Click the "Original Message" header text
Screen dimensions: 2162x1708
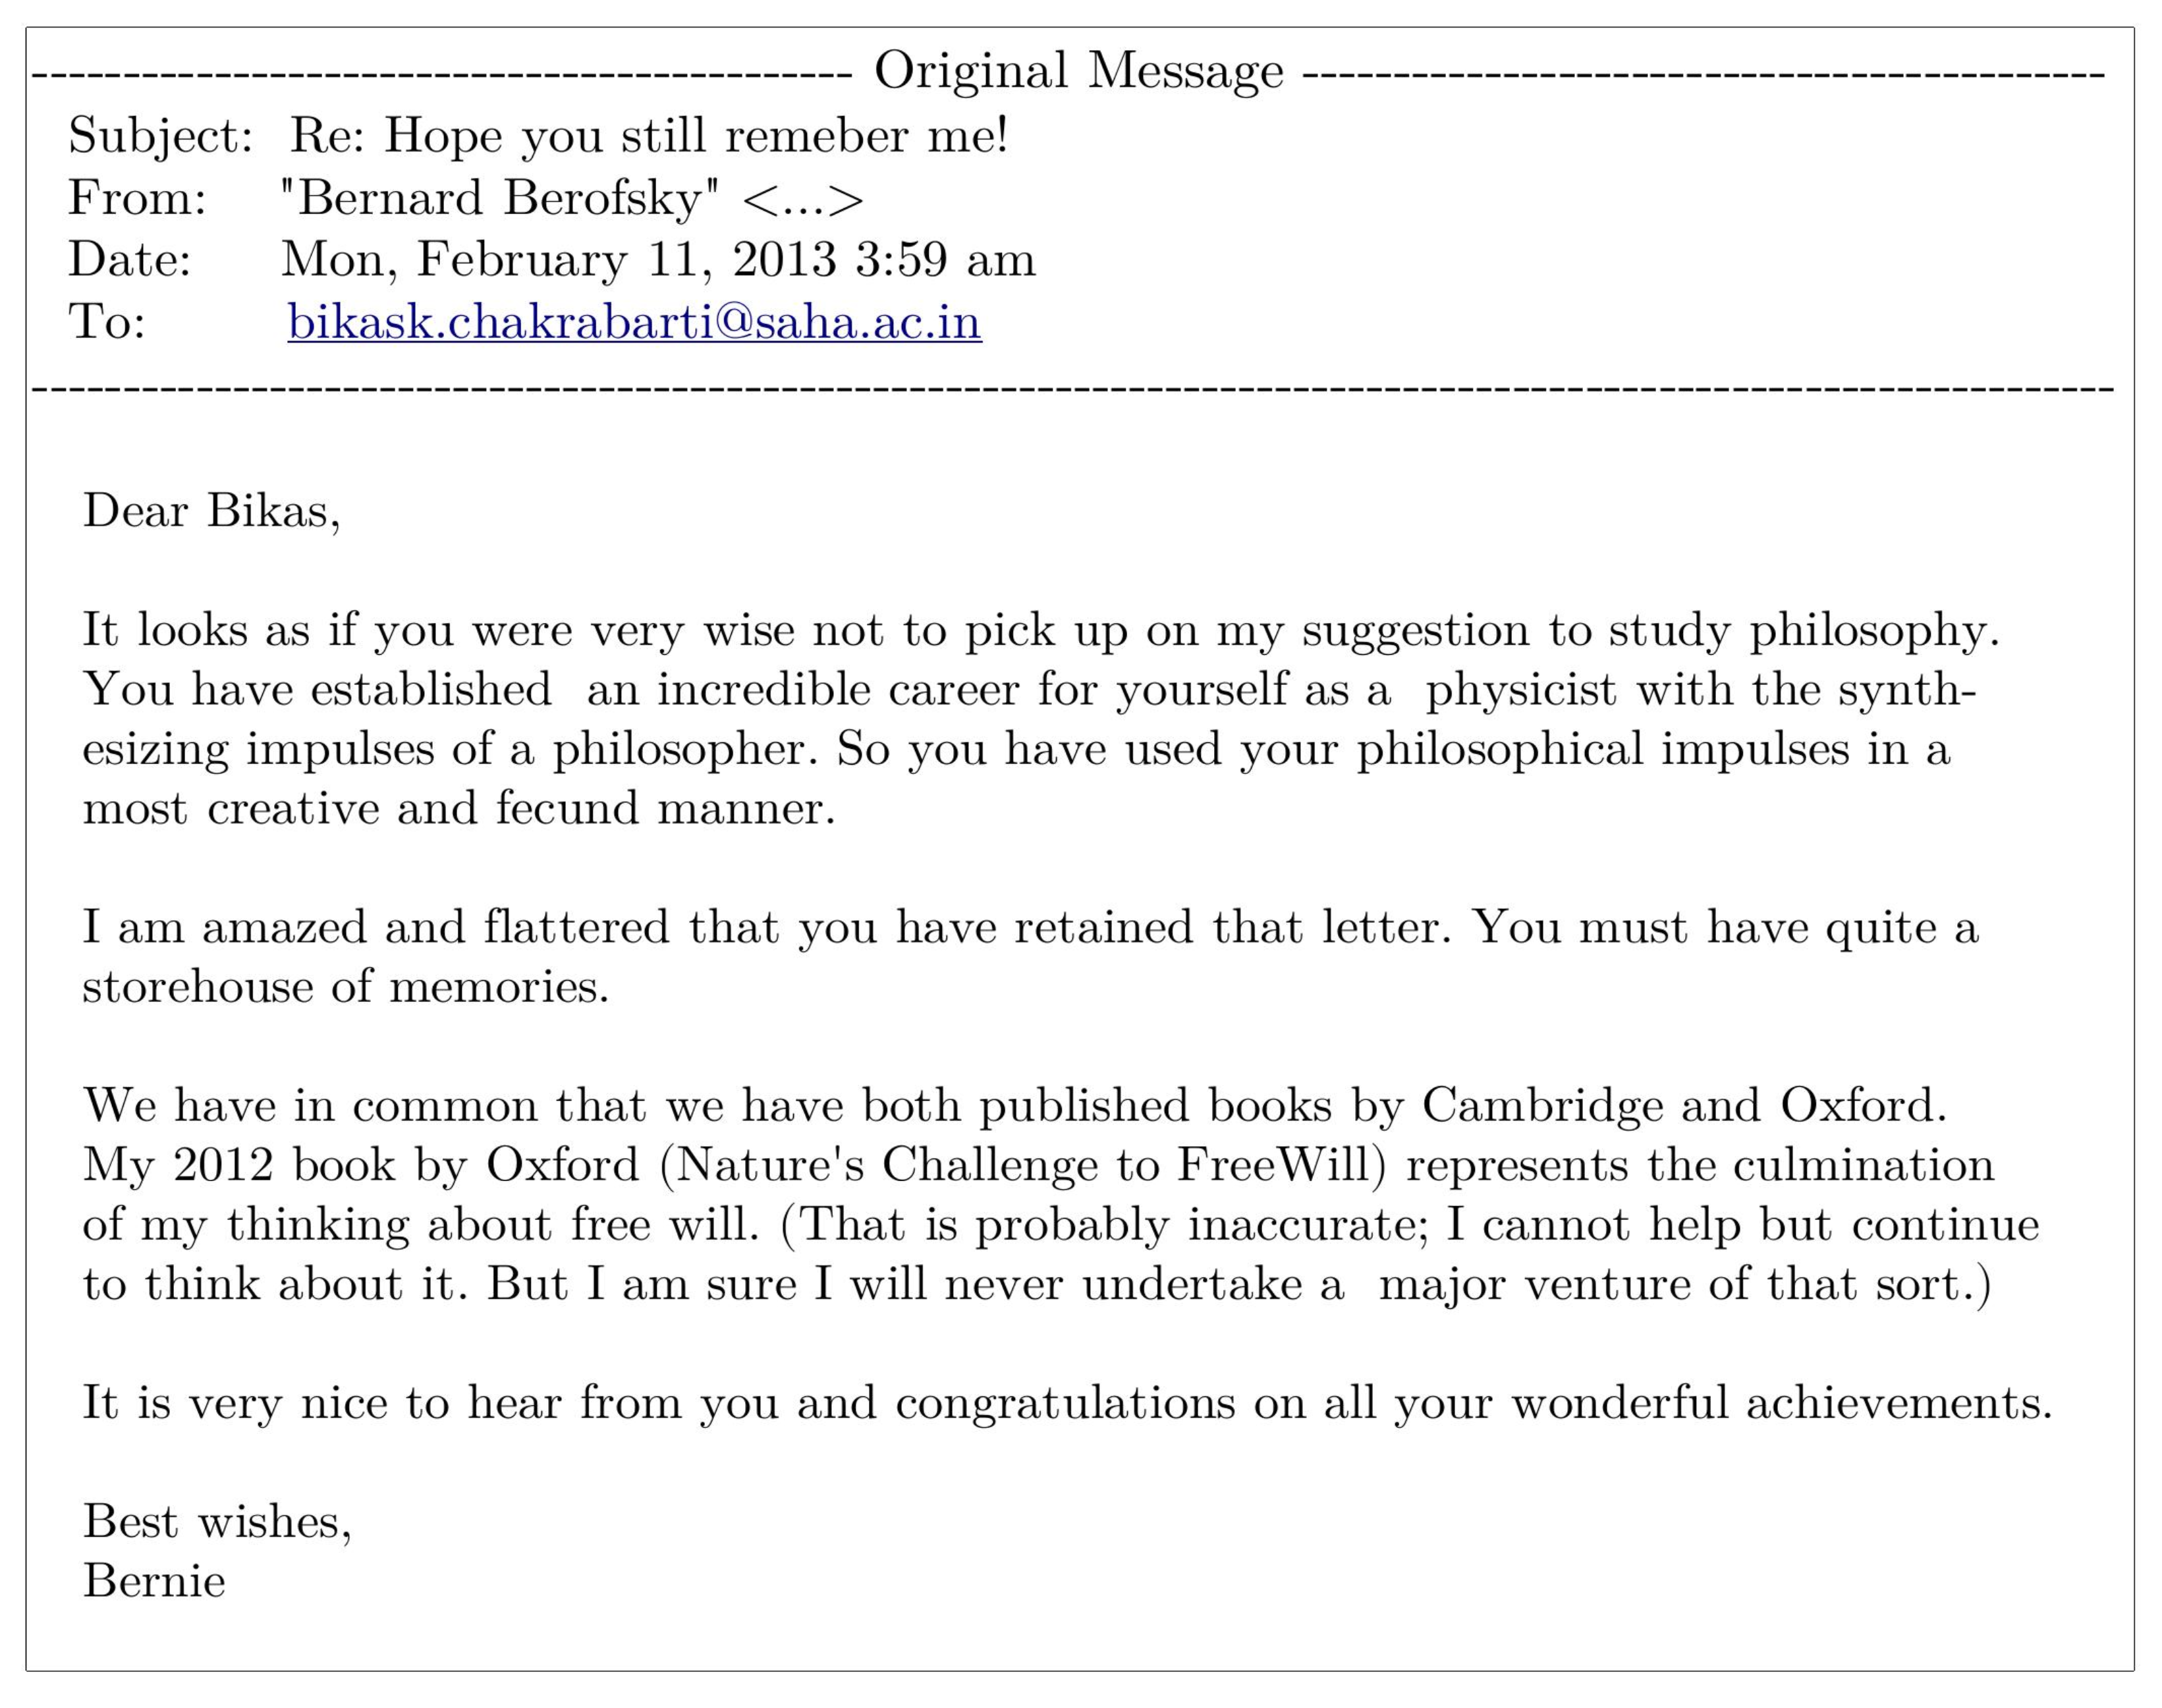[x=1078, y=71]
